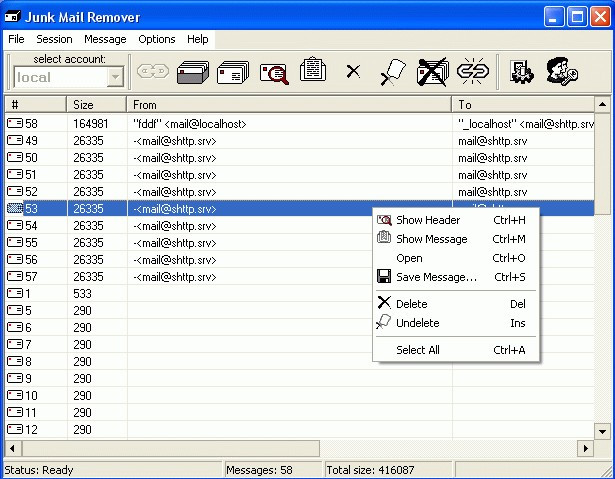The image size is (615, 479).
Task: Select message row number 57
Action: pos(300,277)
